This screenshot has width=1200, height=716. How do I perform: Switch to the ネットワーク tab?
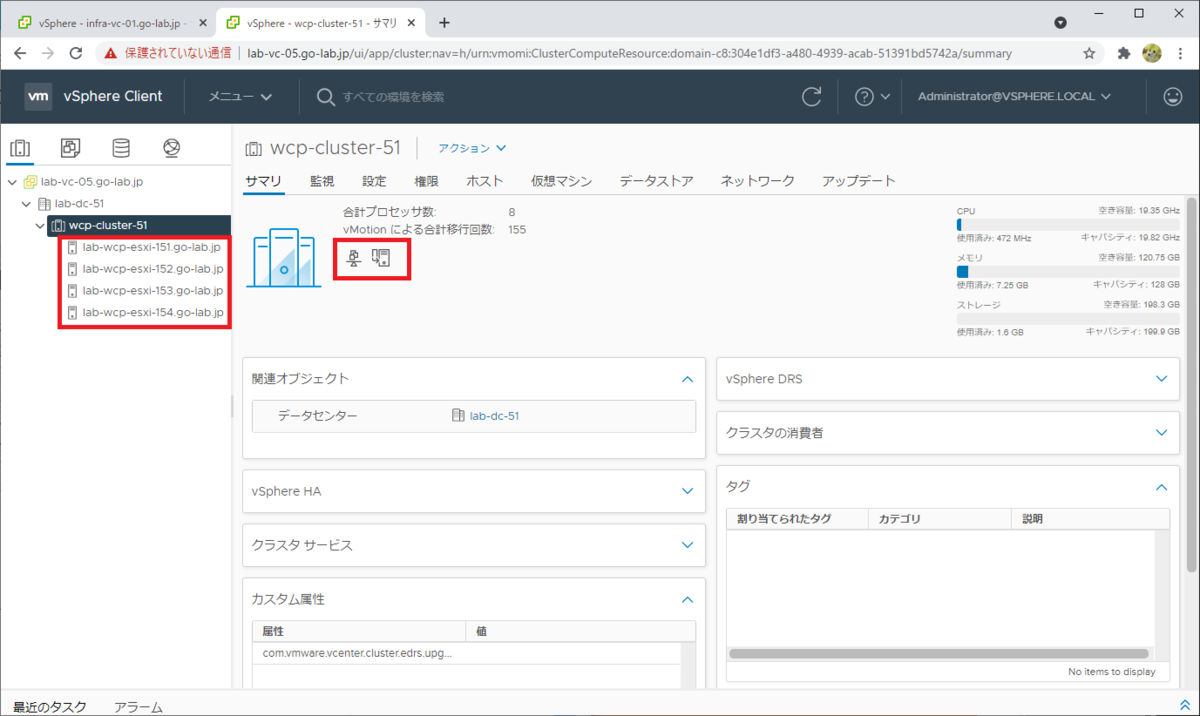758,181
